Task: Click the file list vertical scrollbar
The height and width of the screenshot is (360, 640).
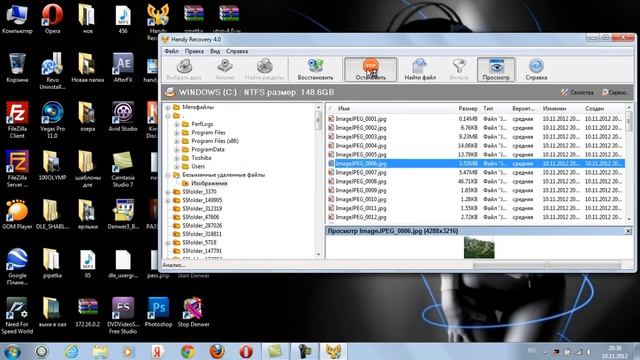Action: (629, 163)
